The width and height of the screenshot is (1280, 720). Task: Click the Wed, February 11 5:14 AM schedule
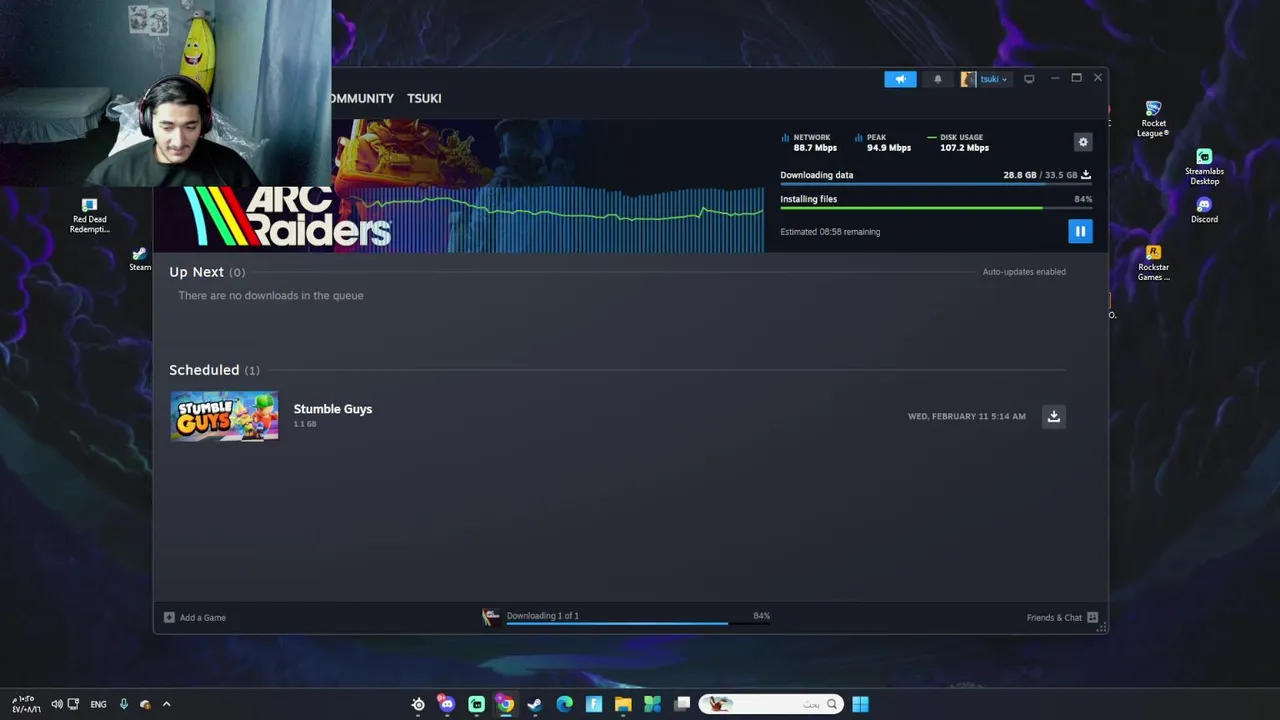(x=967, y=416)
